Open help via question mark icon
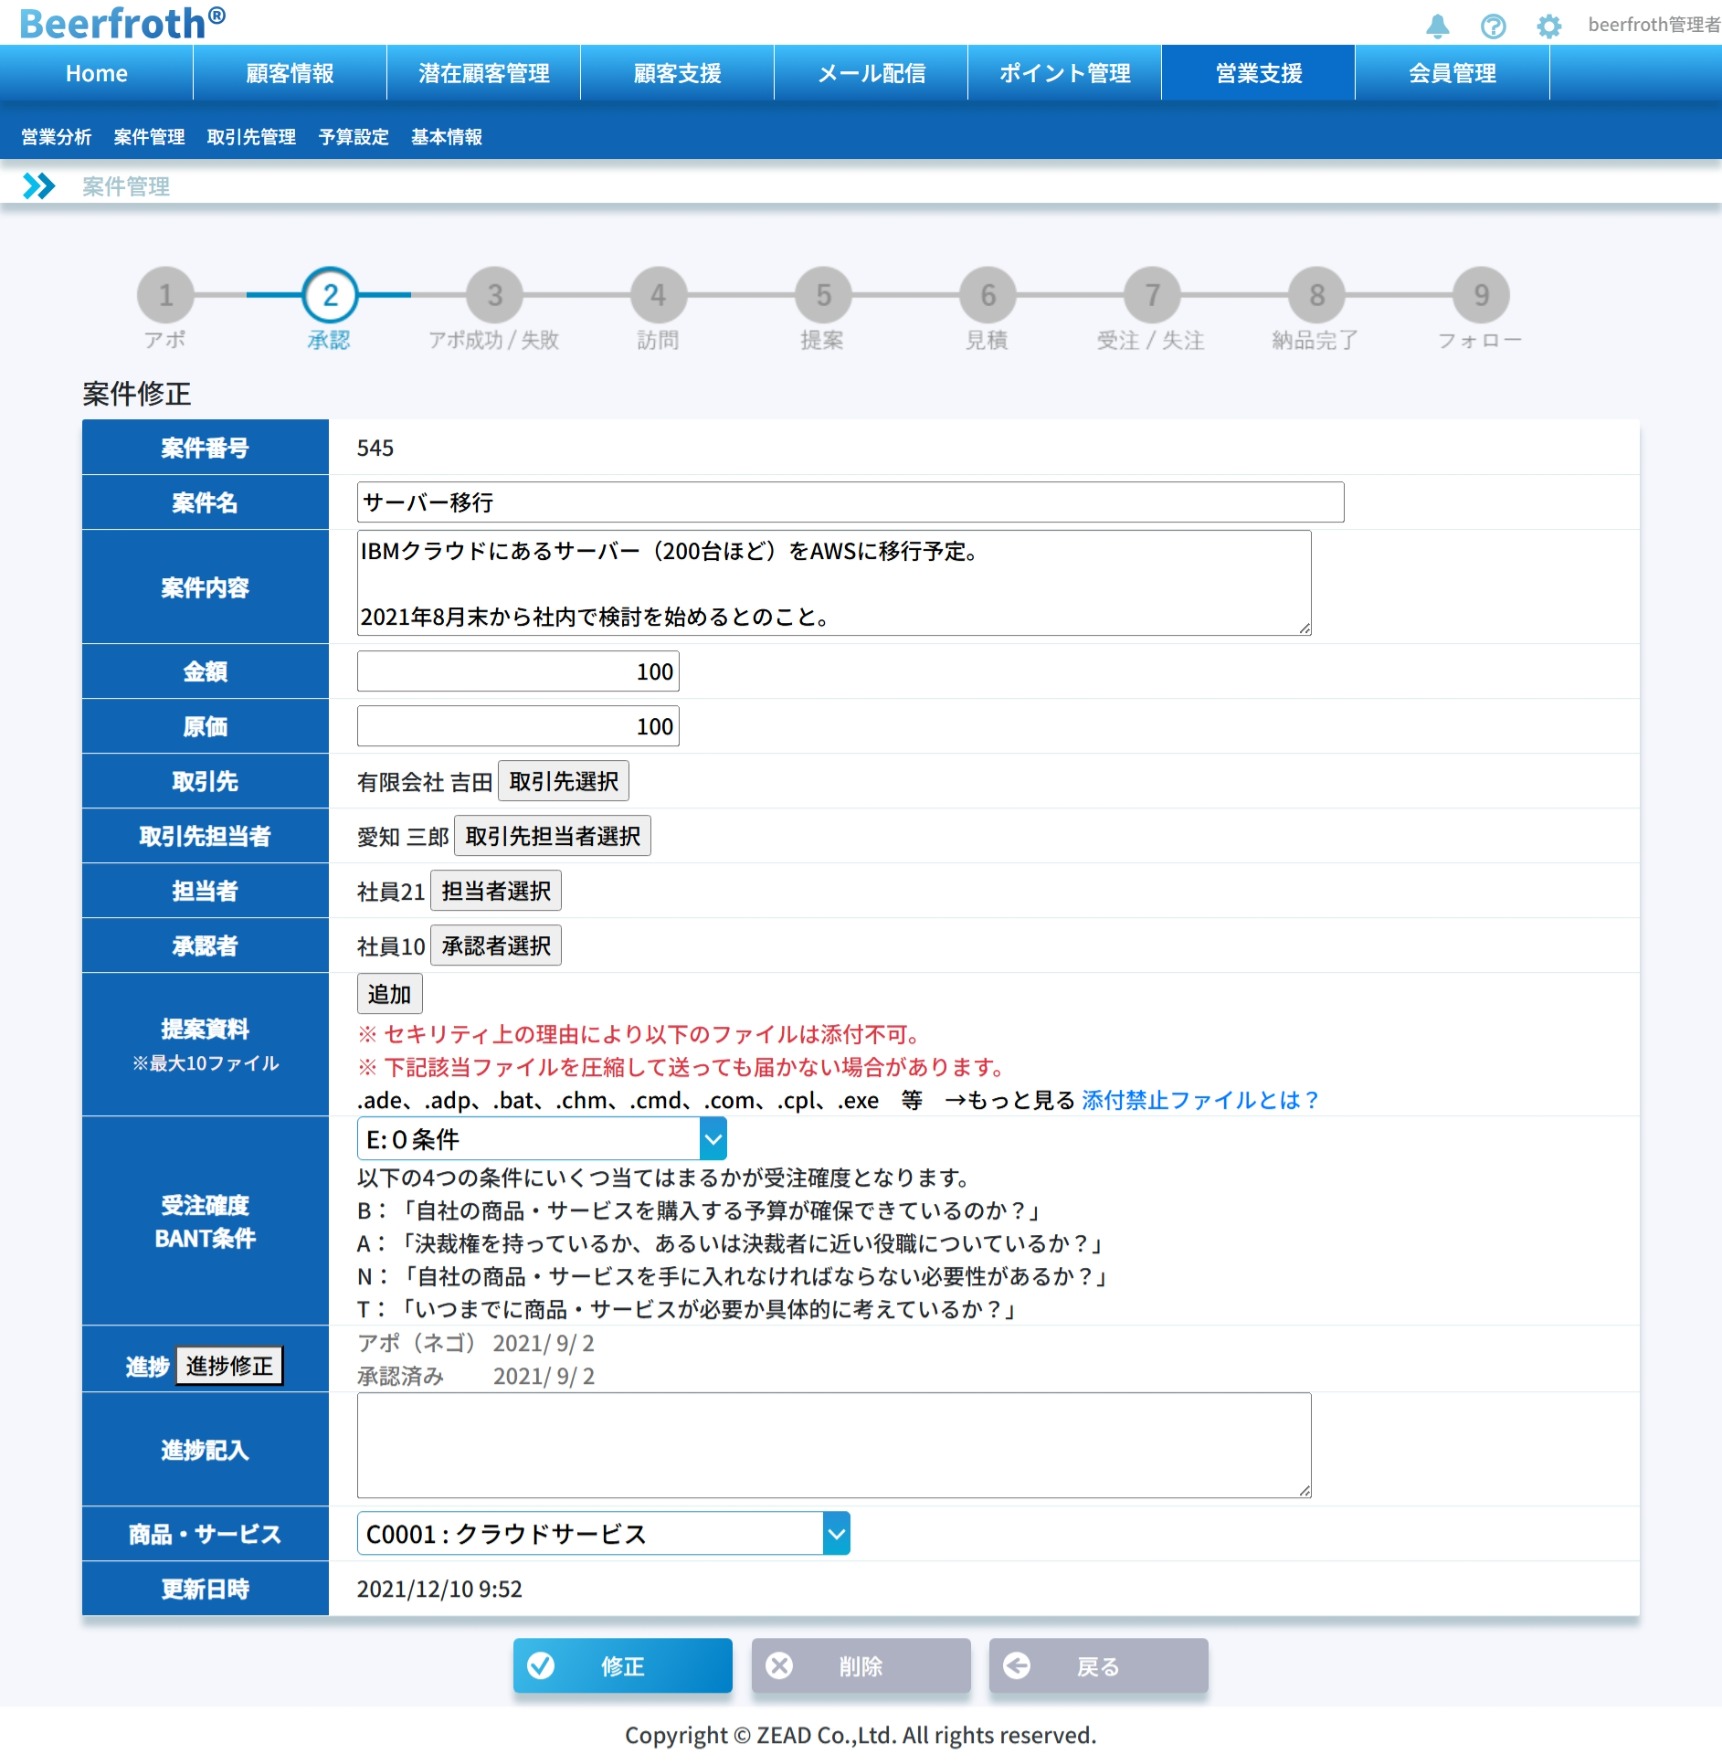 click(x=1493, y=26)
